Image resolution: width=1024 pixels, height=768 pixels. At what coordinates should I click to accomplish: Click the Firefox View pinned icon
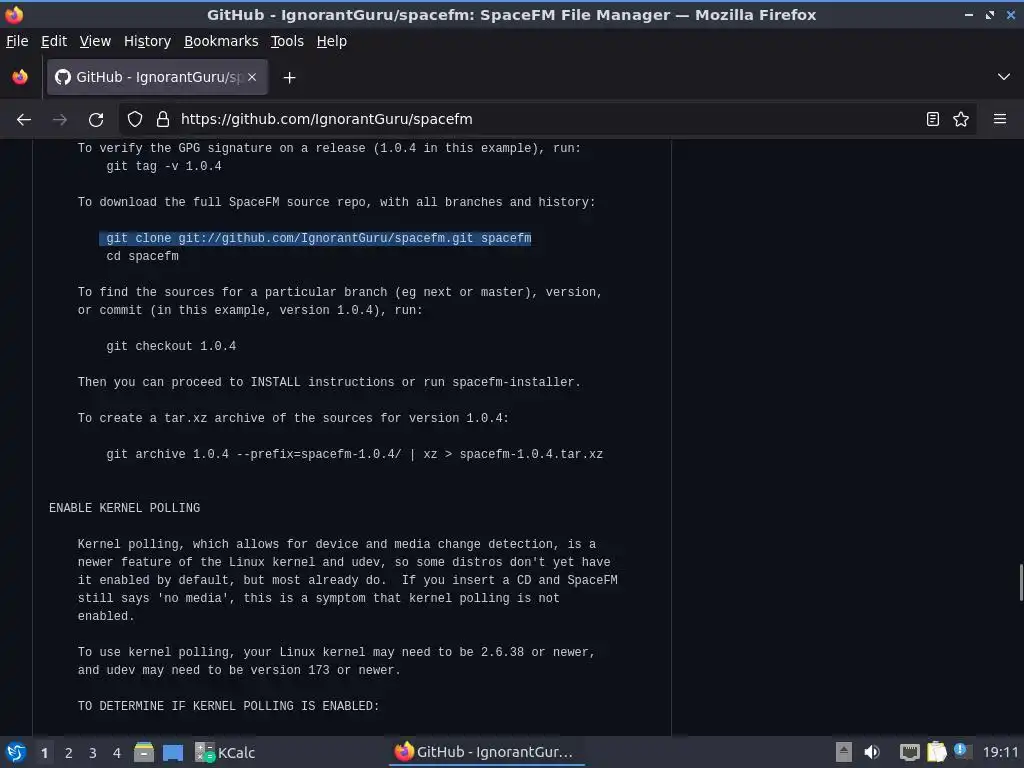(x=20, y=77)
